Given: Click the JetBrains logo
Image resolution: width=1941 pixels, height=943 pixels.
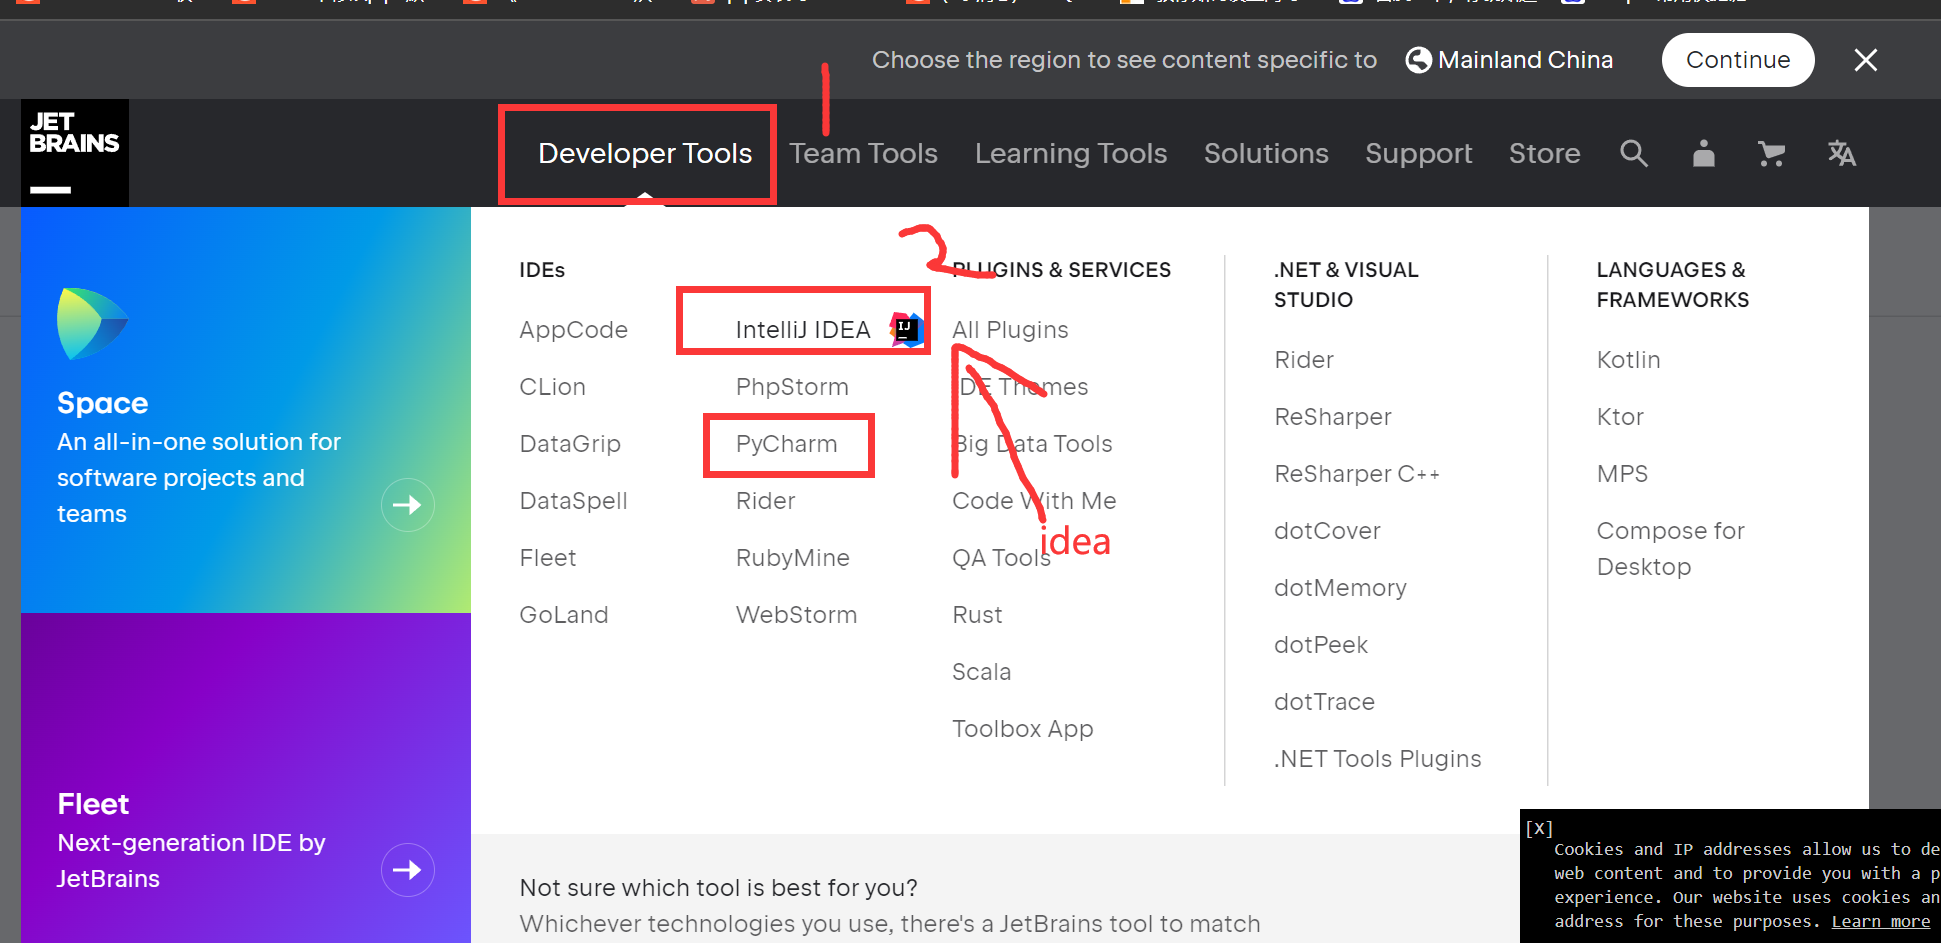Looking at the screenshot, I should pyautogui.click(x=74, y=152).
